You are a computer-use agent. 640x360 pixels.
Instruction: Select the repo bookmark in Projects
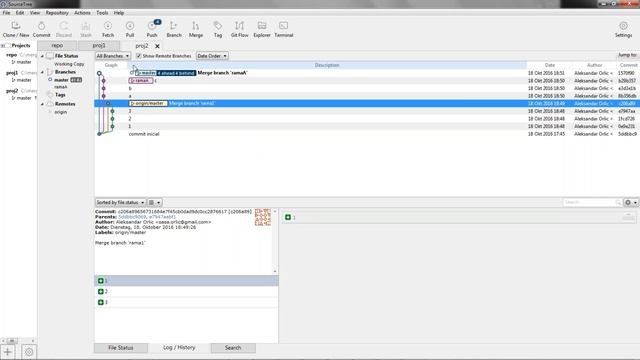(11, 55)
